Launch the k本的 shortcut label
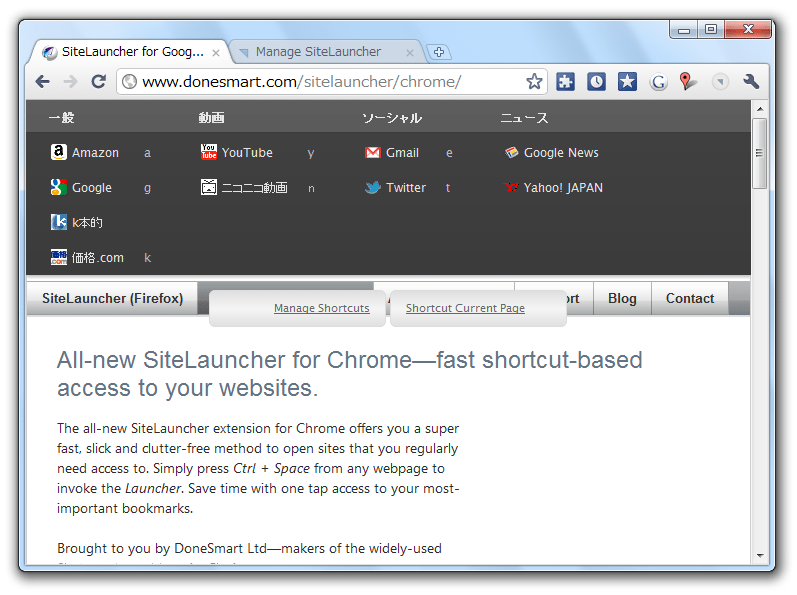Viewport: 797px width, 595px height. (87, 223)
